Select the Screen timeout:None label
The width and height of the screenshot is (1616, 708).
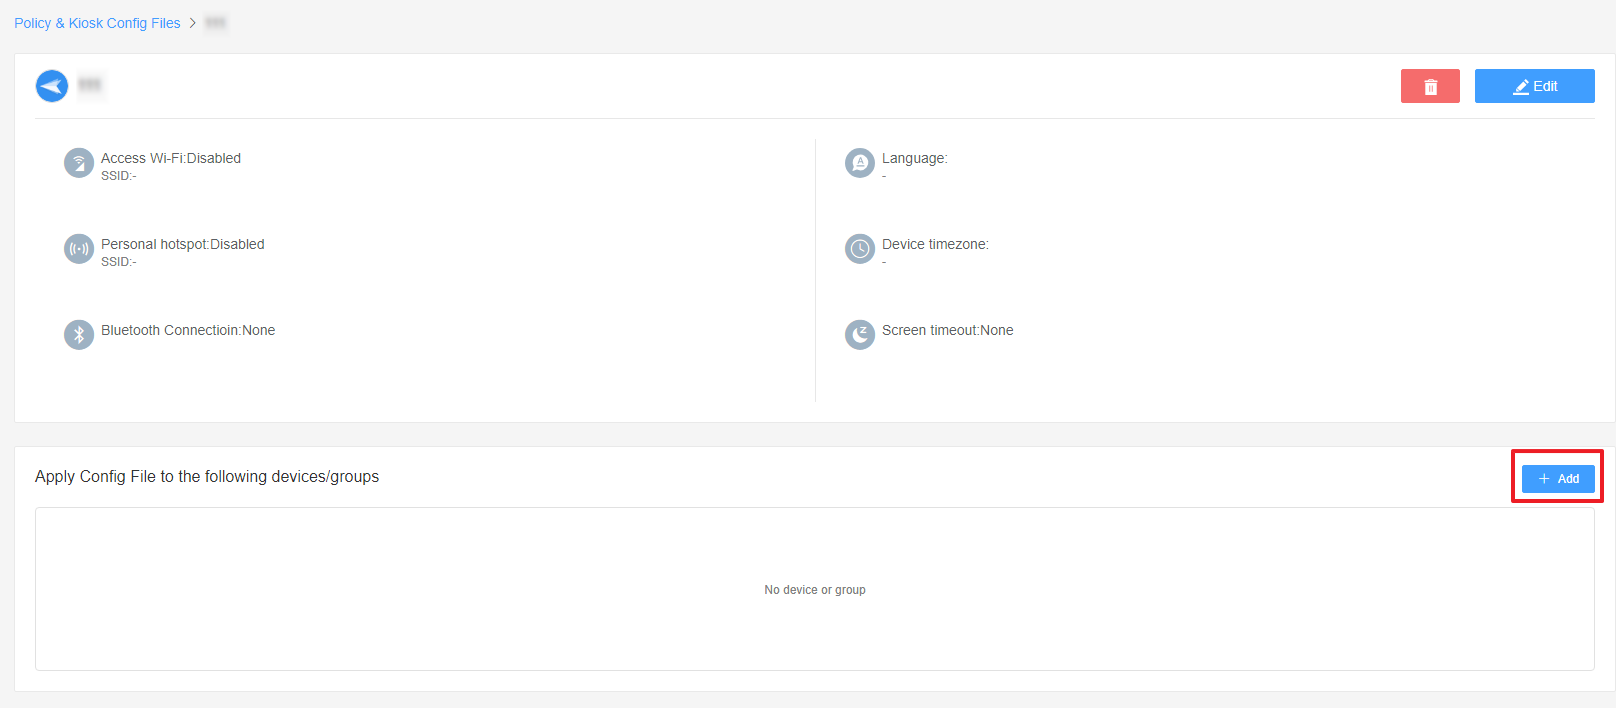pos(947,330)
